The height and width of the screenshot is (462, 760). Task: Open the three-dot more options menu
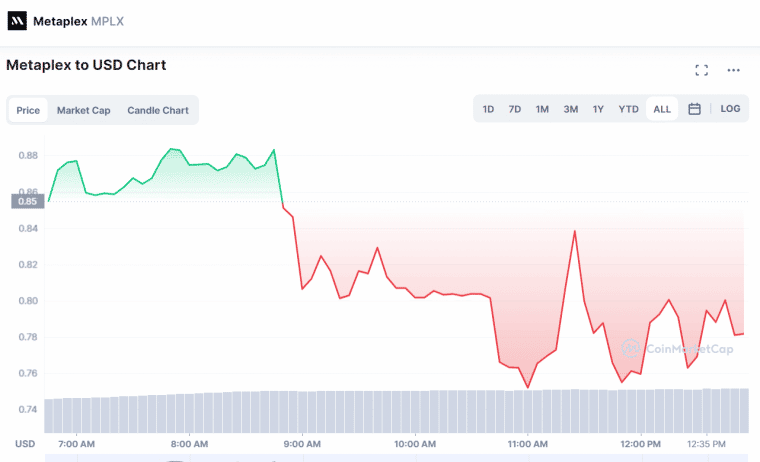(733, 70)
